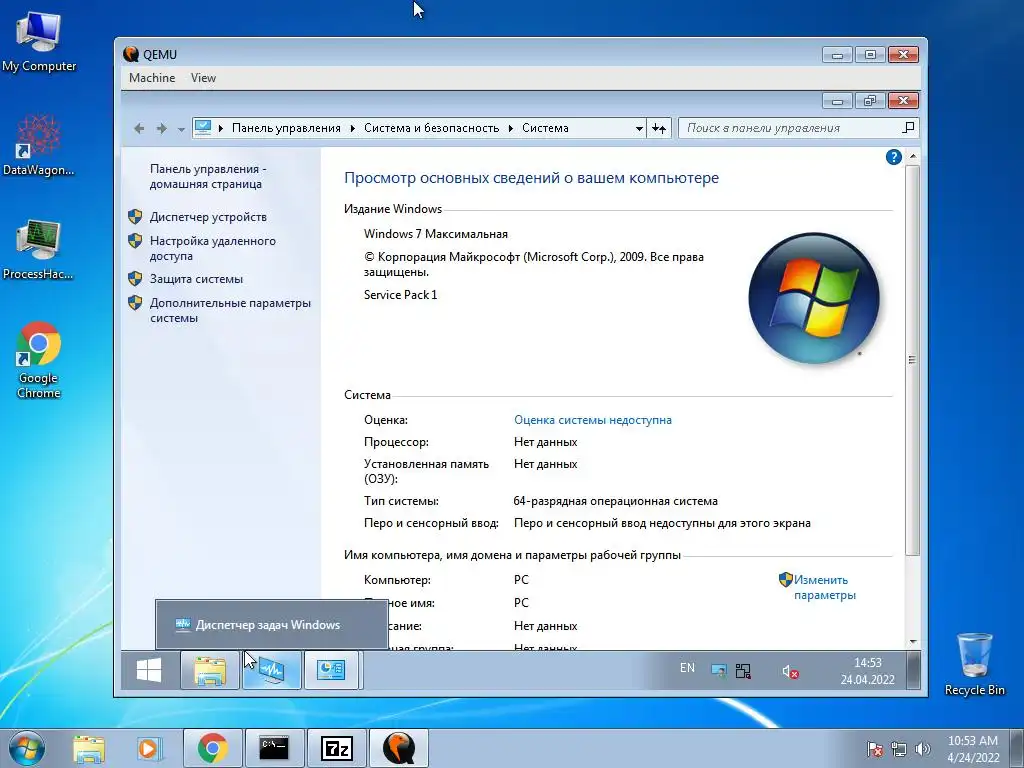Select the QEMU icon on host taskbar
1024x768 pixels.
[399, 748]
